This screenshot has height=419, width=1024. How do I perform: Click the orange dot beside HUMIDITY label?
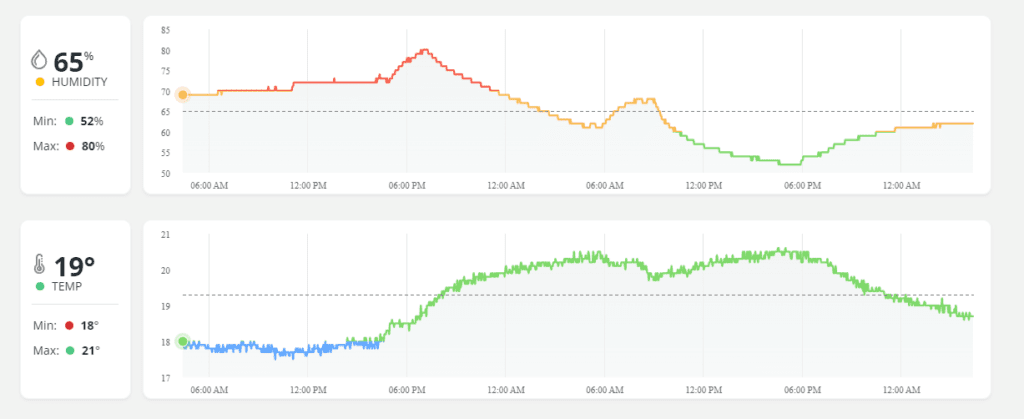[x=39, y=81]
